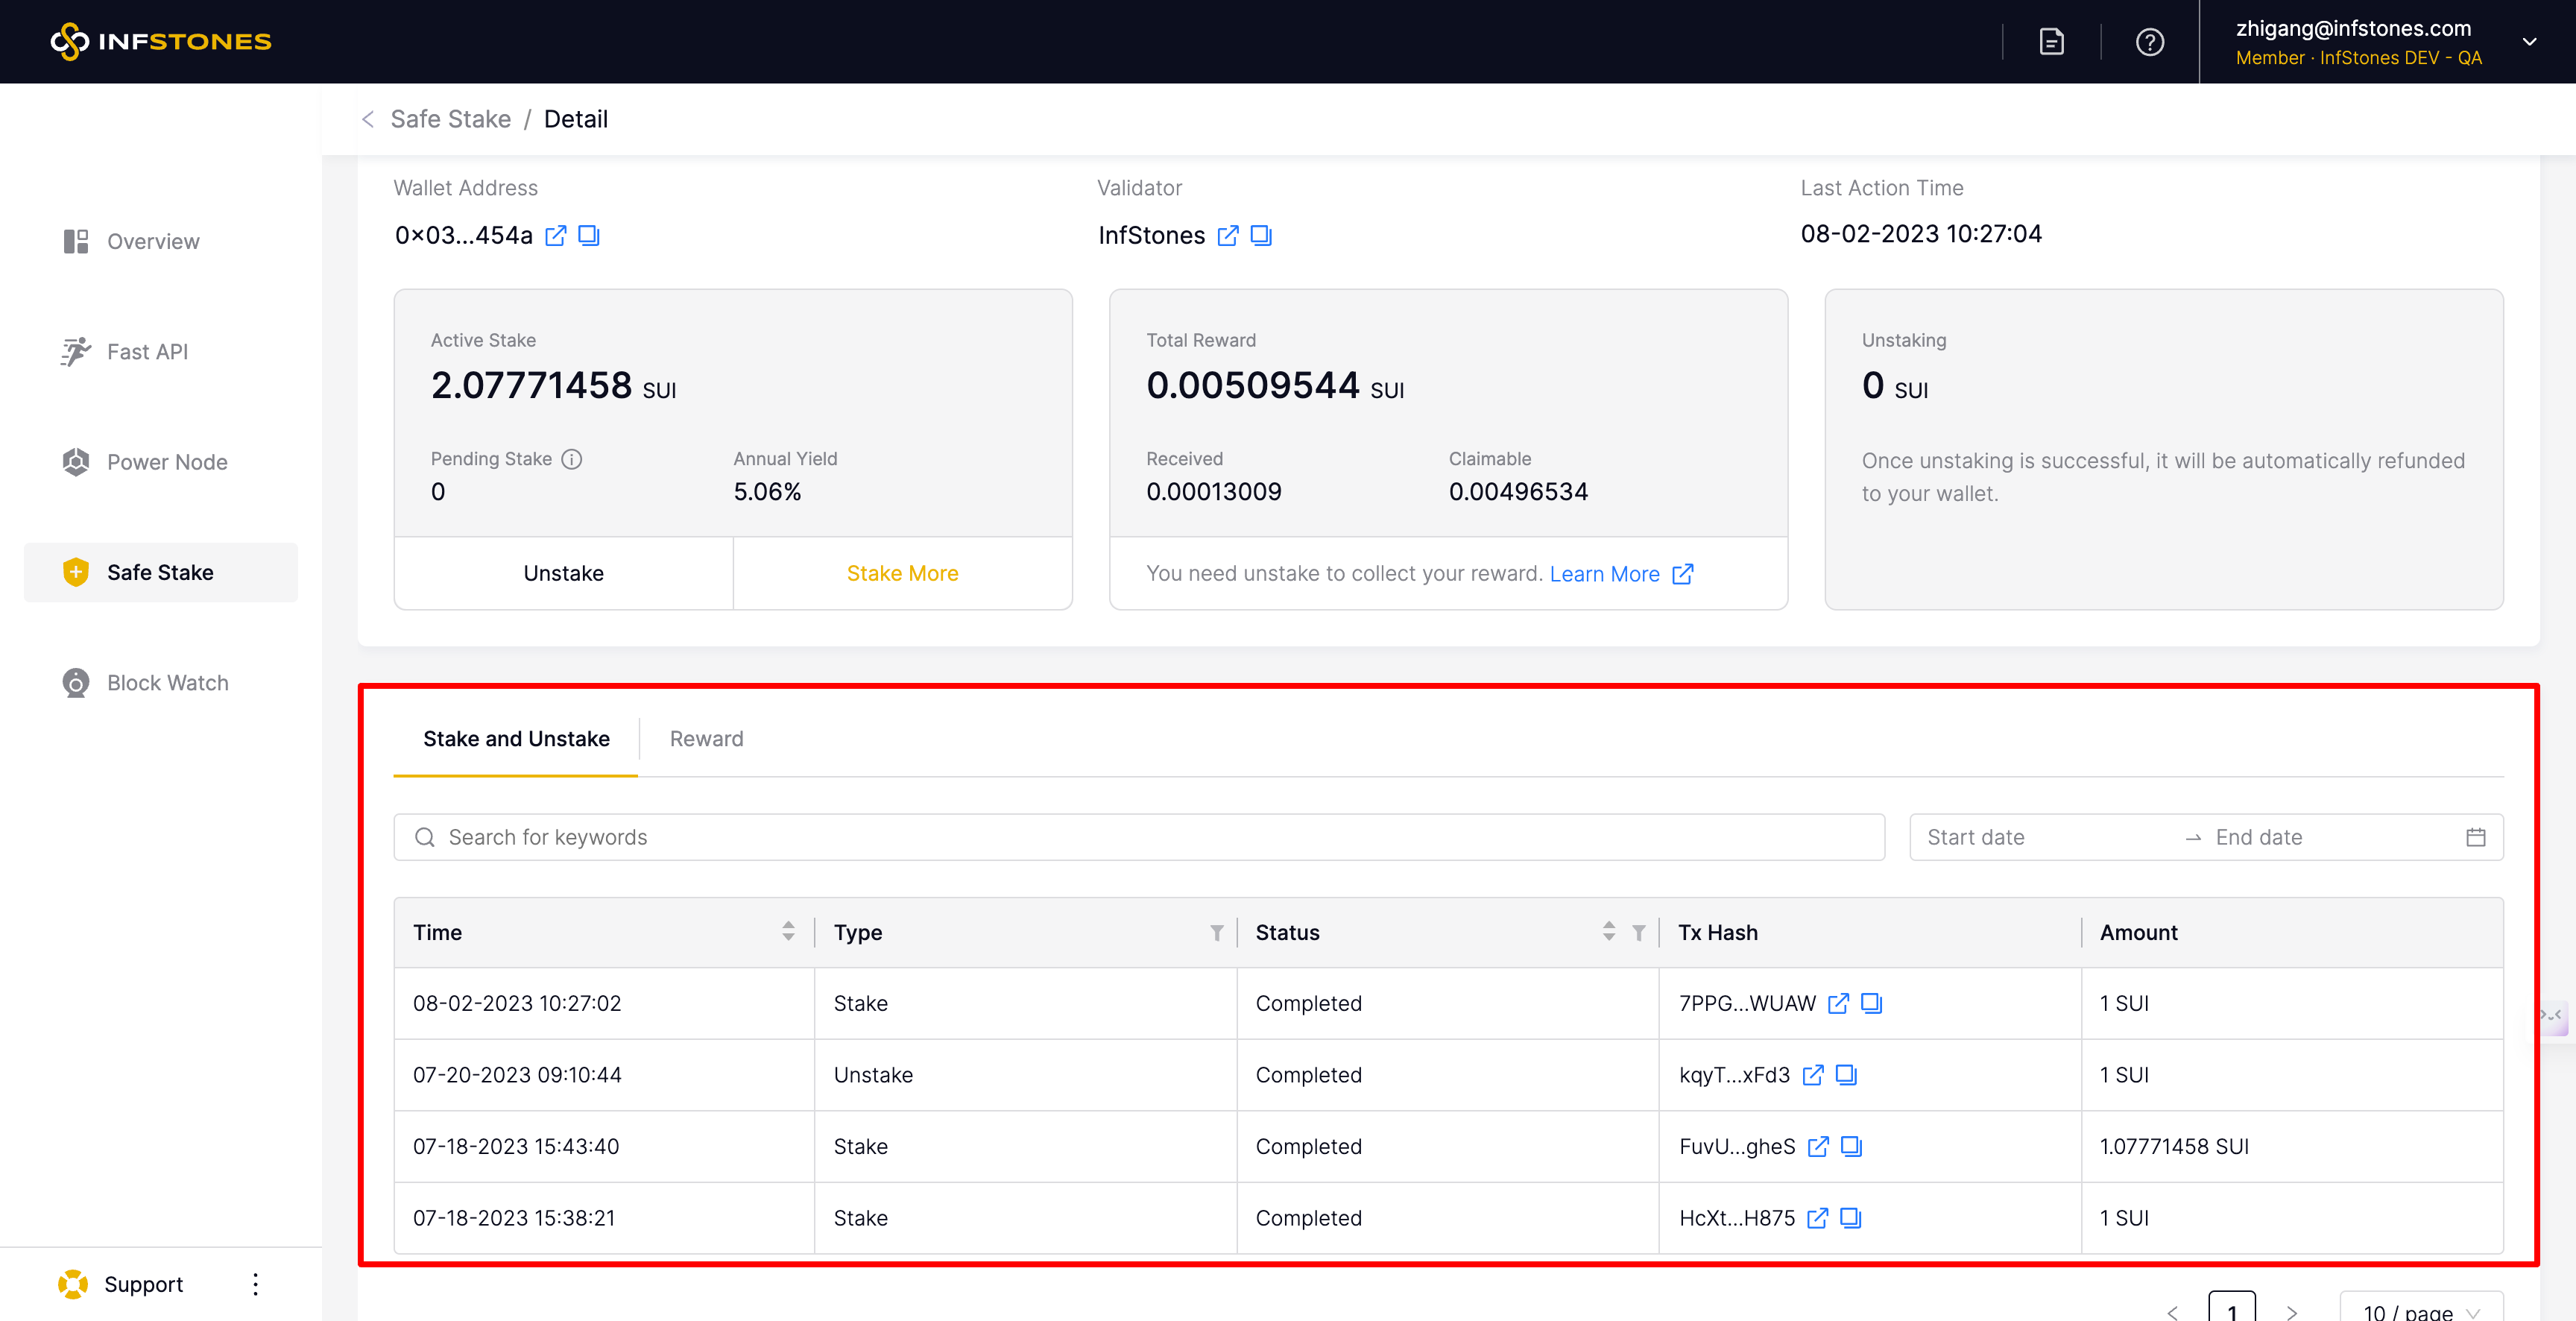Open the Support options three-dot menu

click(256, 1284)
